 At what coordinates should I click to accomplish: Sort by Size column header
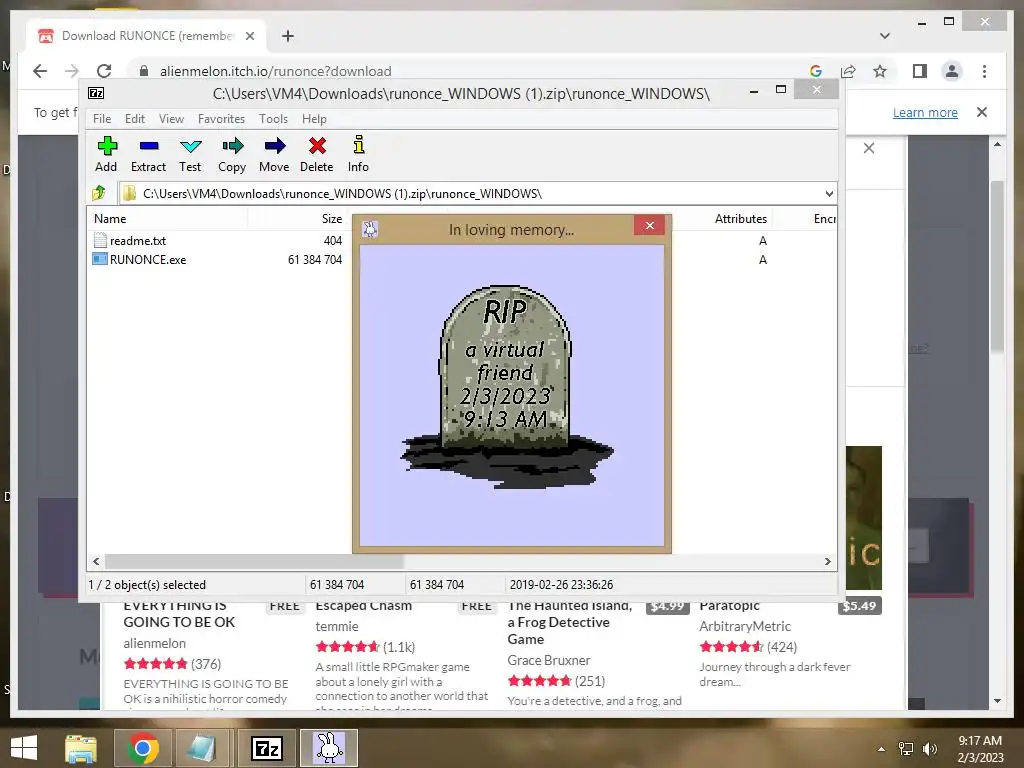[297, 219]
